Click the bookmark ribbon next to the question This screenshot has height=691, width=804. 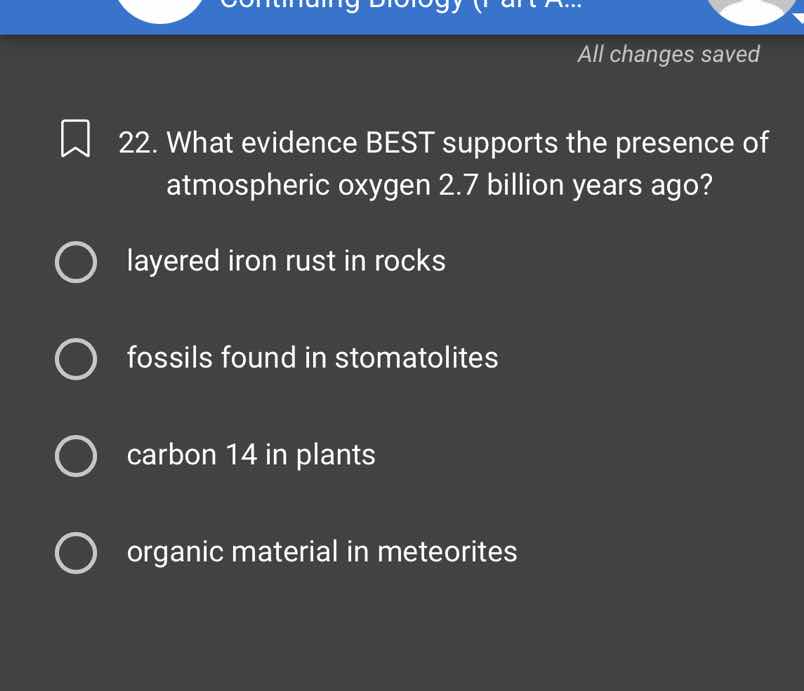[76, 137]
